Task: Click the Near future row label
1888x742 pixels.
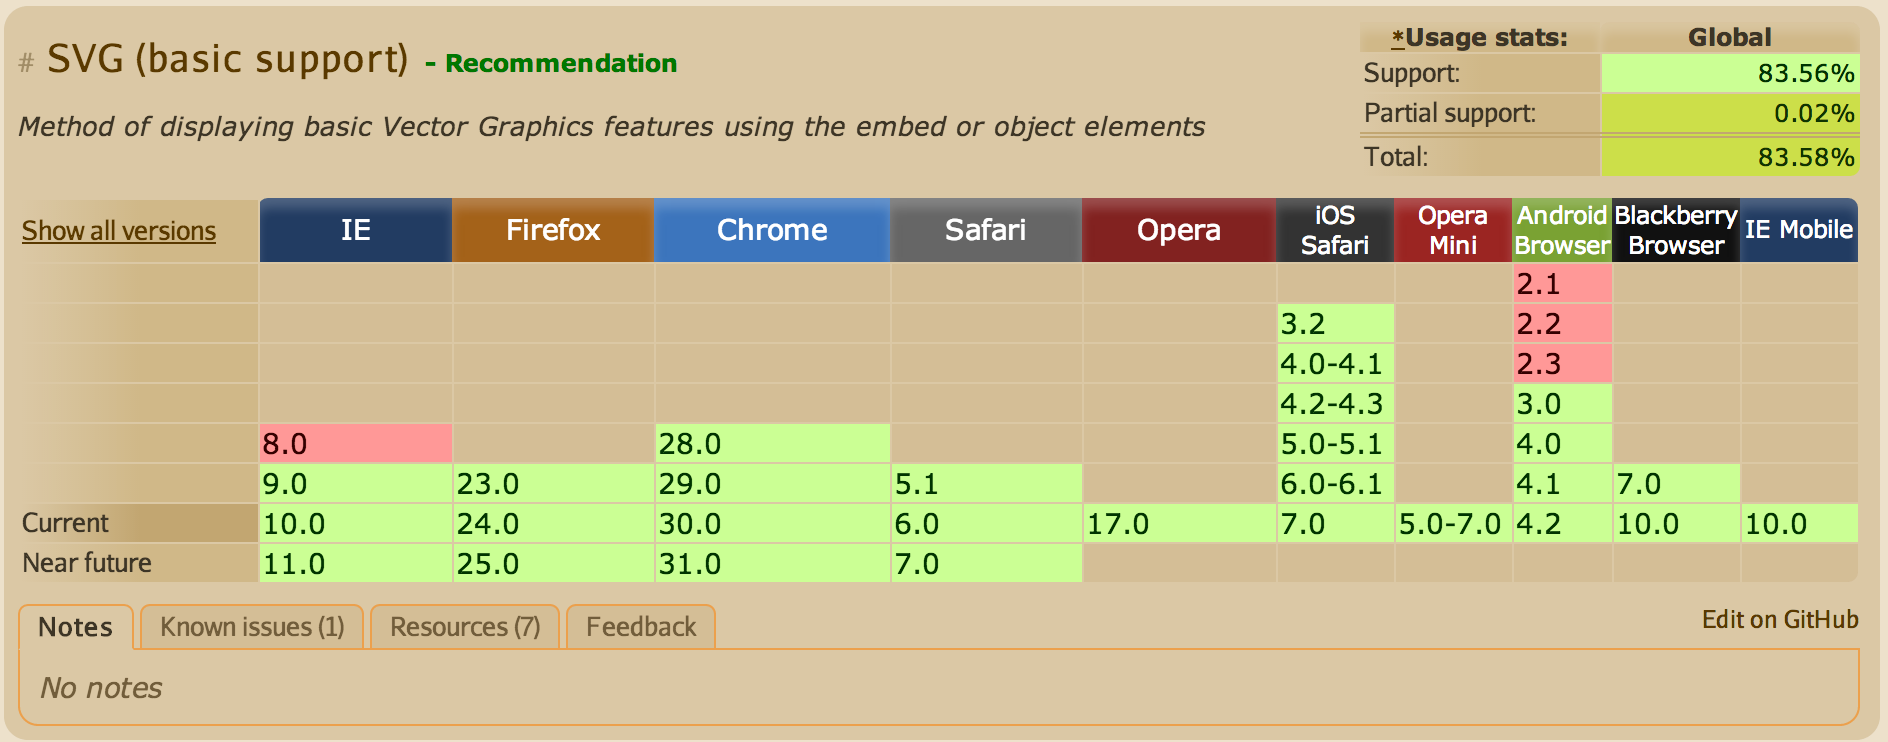Action: pos(87,563)
